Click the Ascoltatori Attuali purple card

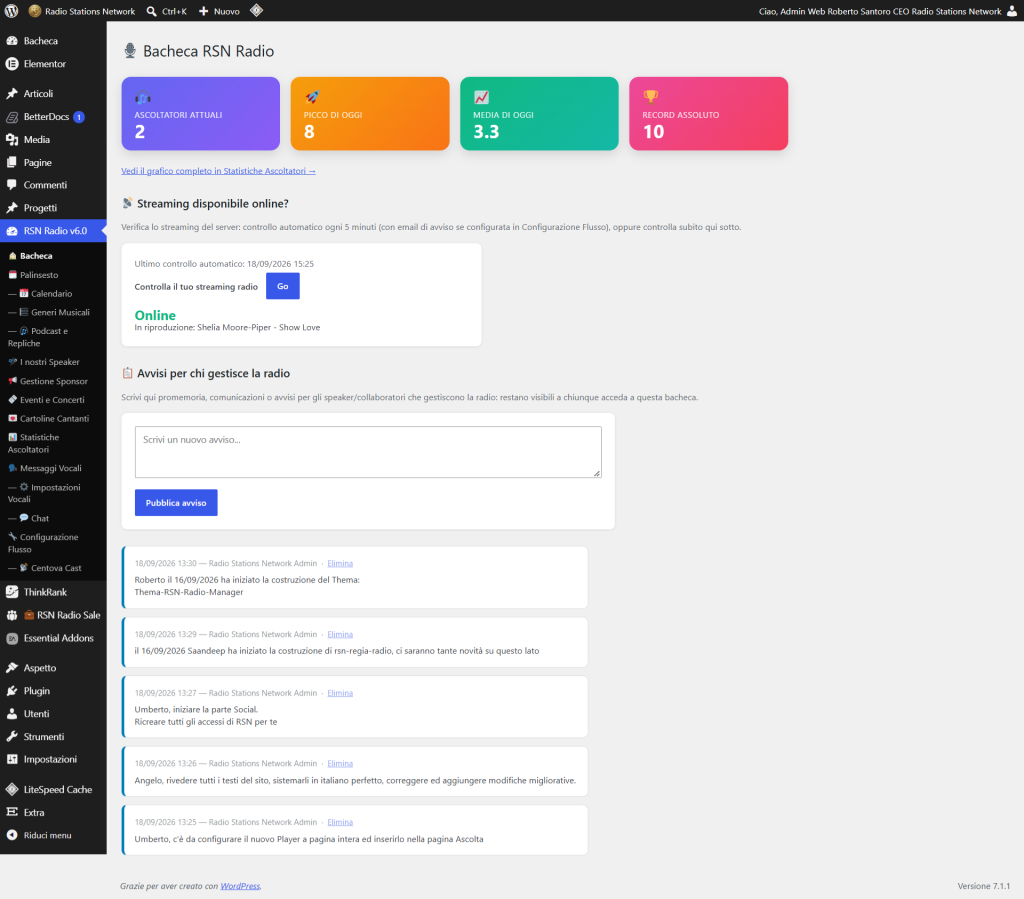tap(200, 114)
